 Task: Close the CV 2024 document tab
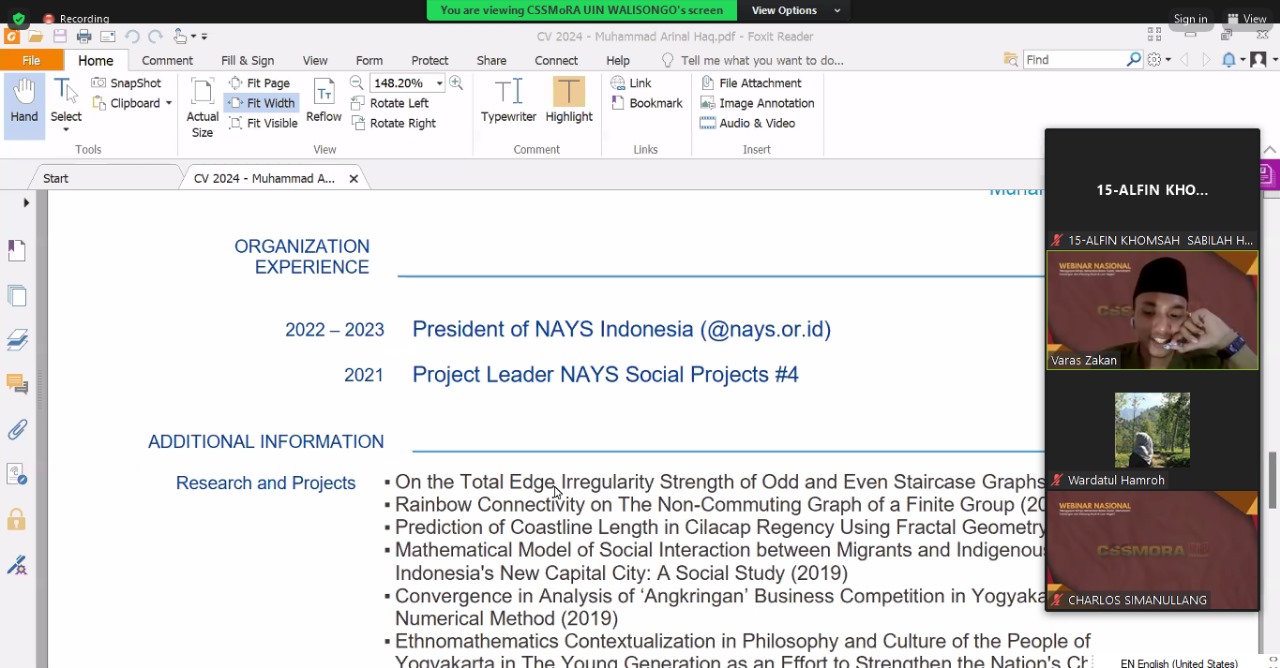tap(353, 178)
